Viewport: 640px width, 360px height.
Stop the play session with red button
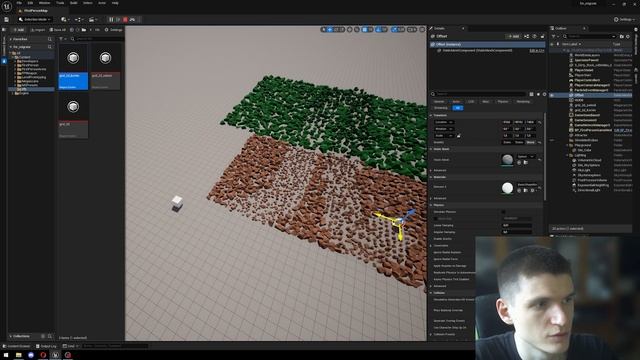125,19
